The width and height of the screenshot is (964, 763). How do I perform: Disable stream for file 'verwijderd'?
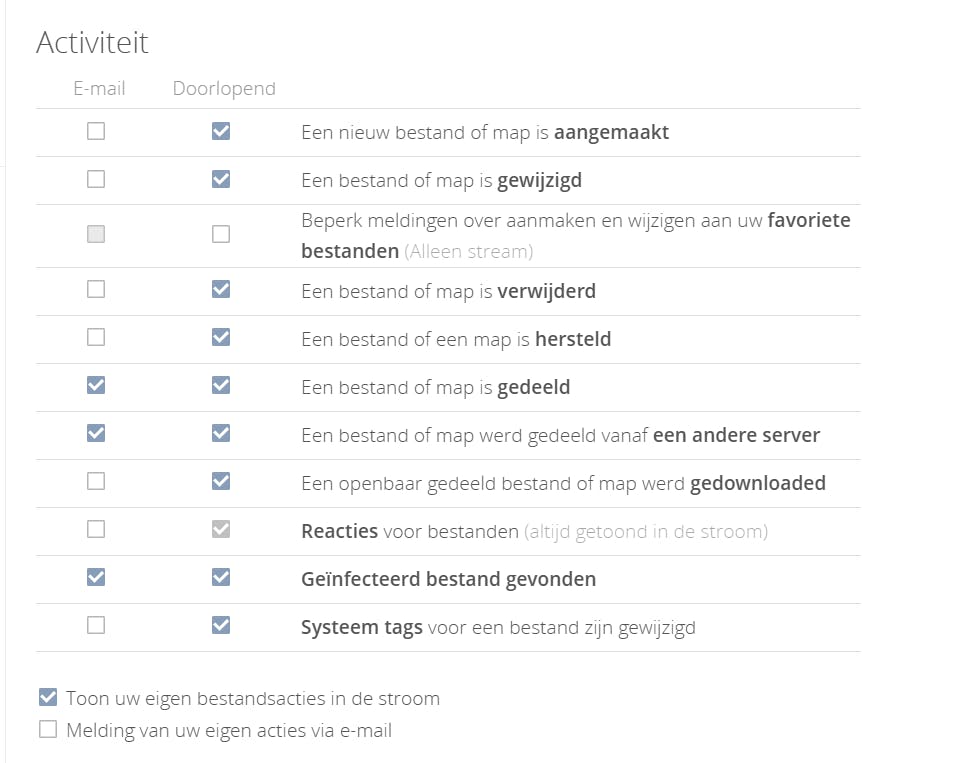221,289
